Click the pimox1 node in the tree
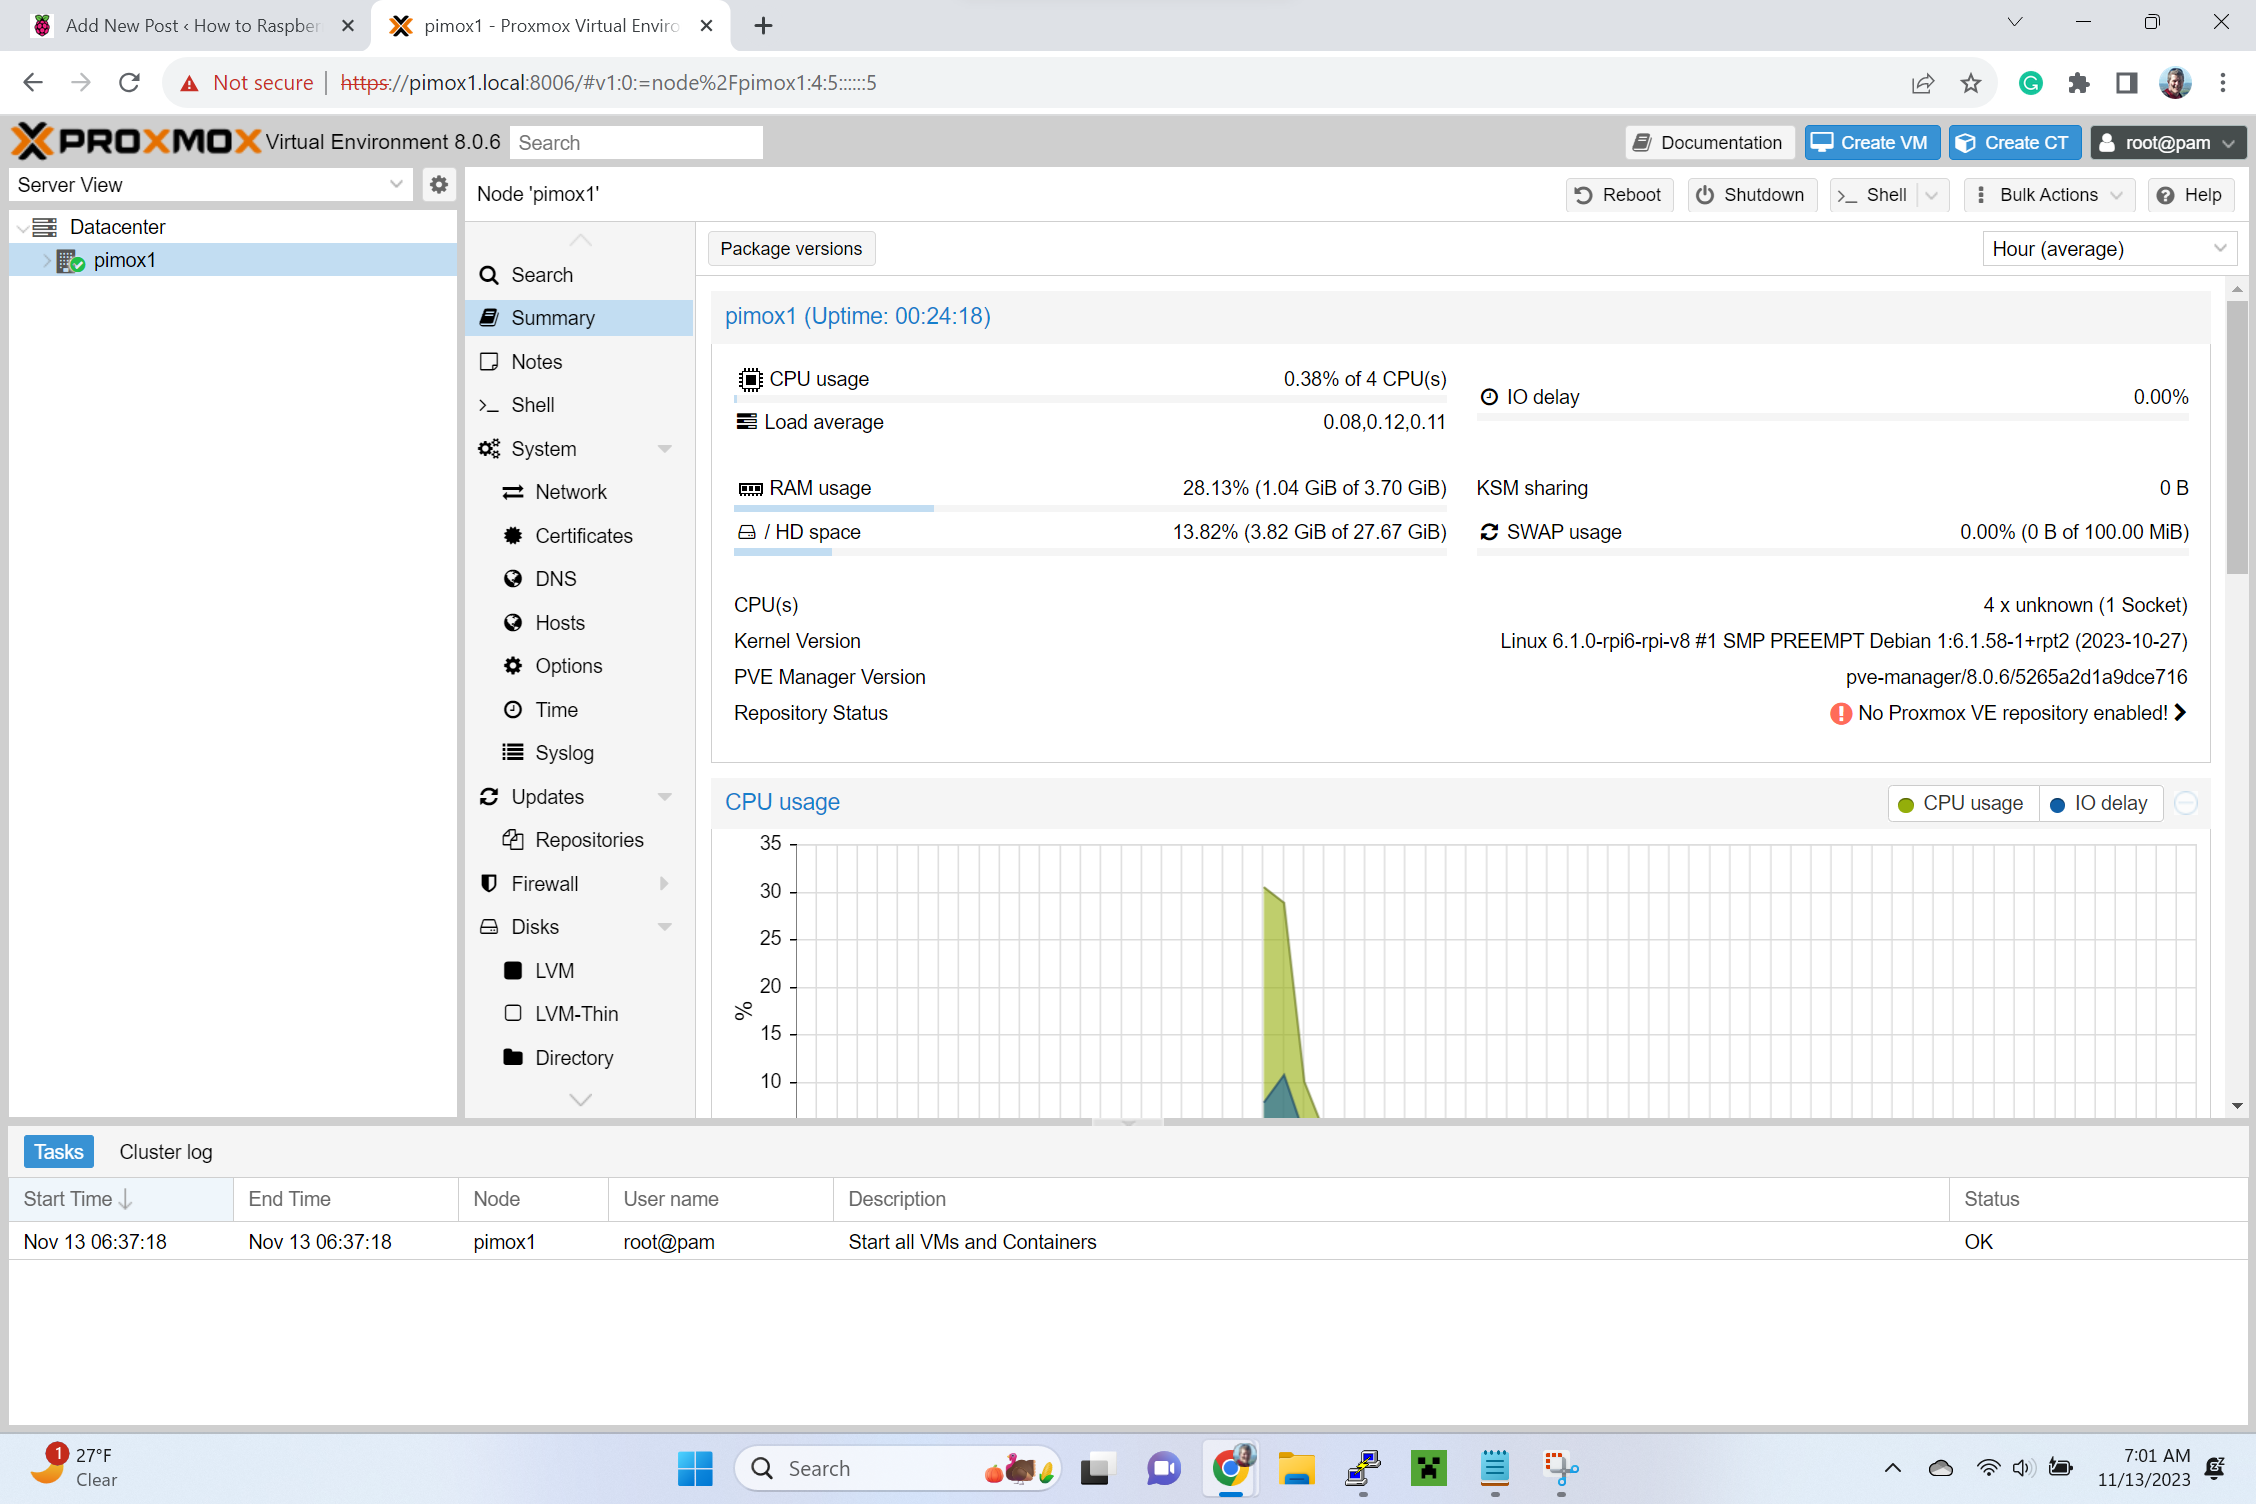This screenshot has width=2256, height=1504. coord(124,260)
